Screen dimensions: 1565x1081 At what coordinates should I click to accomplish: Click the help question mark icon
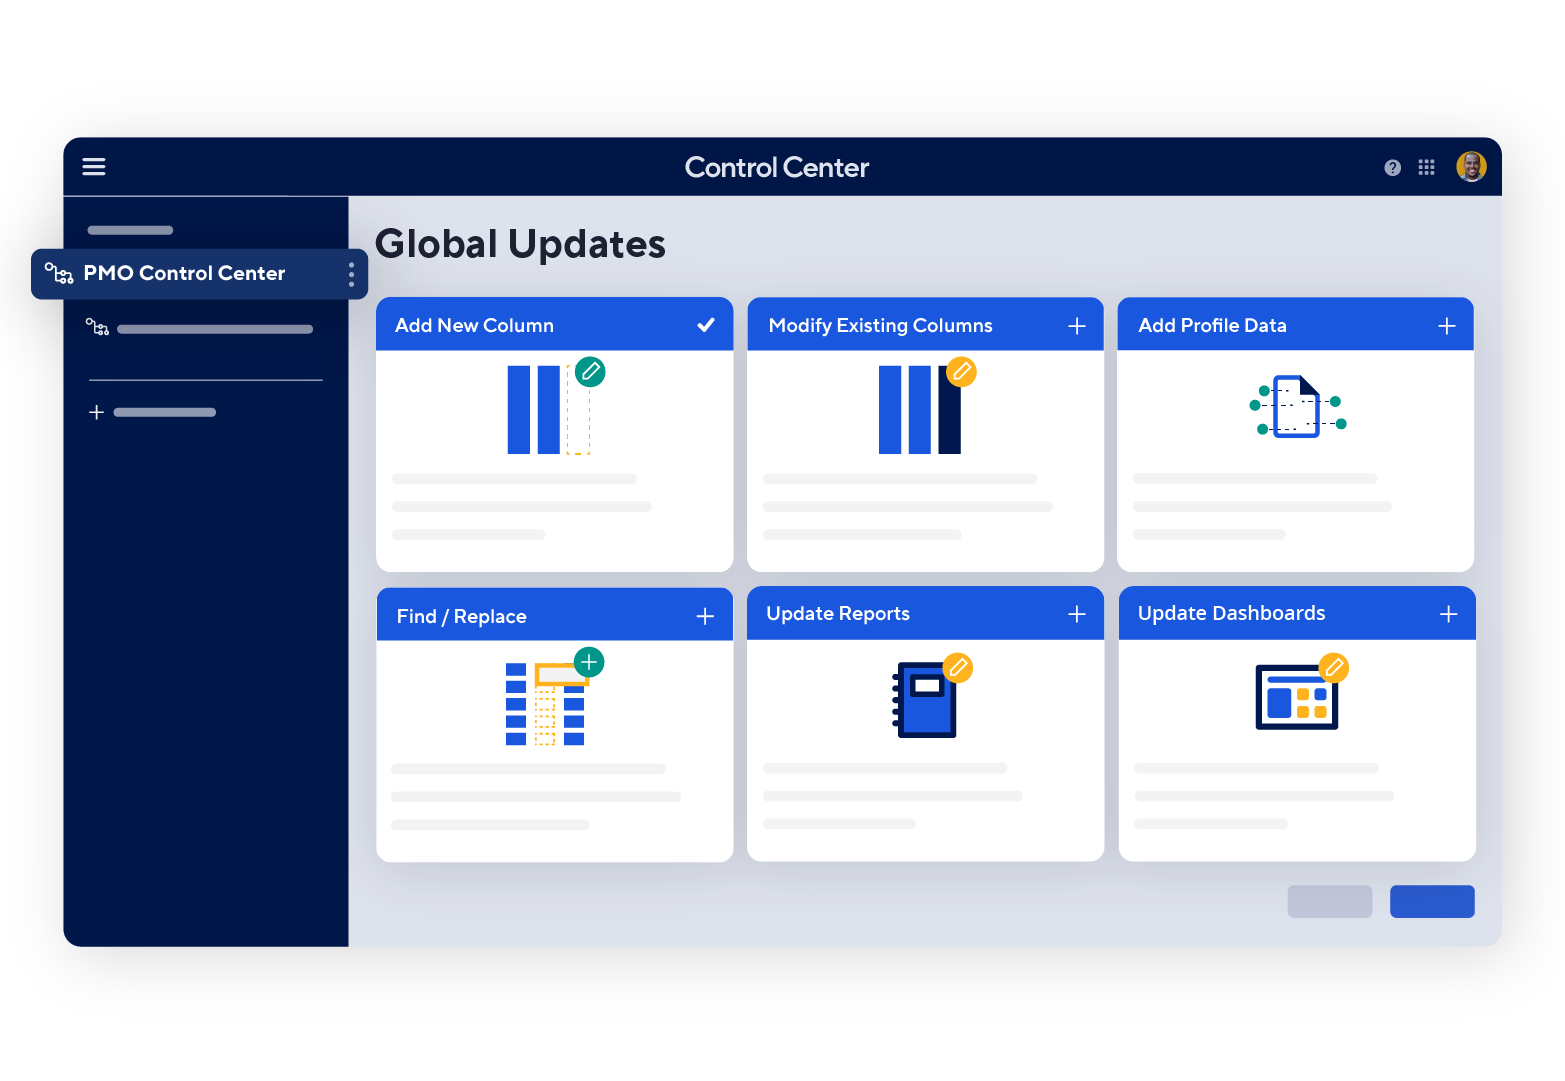pyautogui.click(x=1391, y=167)
